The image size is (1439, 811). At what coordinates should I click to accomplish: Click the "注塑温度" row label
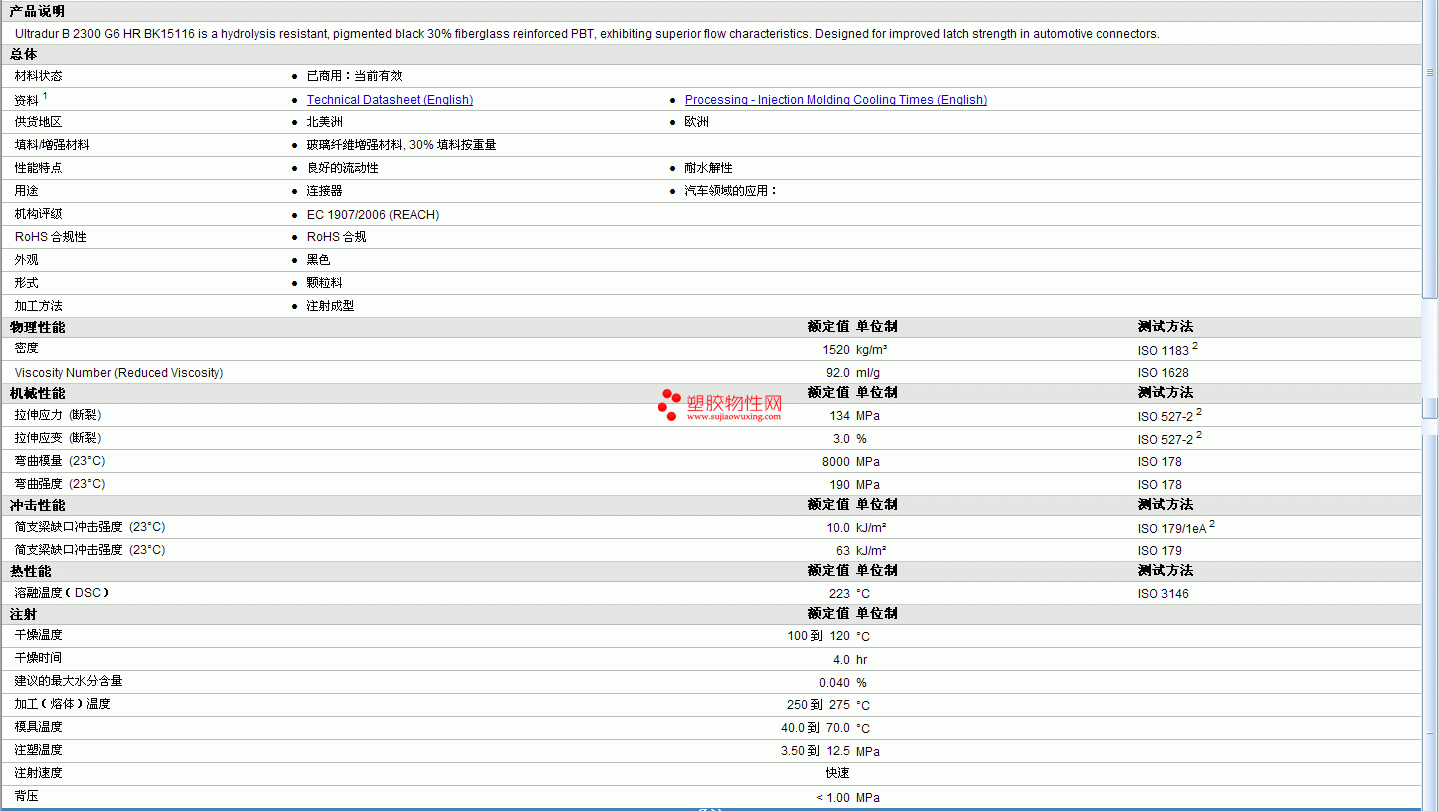38,750
